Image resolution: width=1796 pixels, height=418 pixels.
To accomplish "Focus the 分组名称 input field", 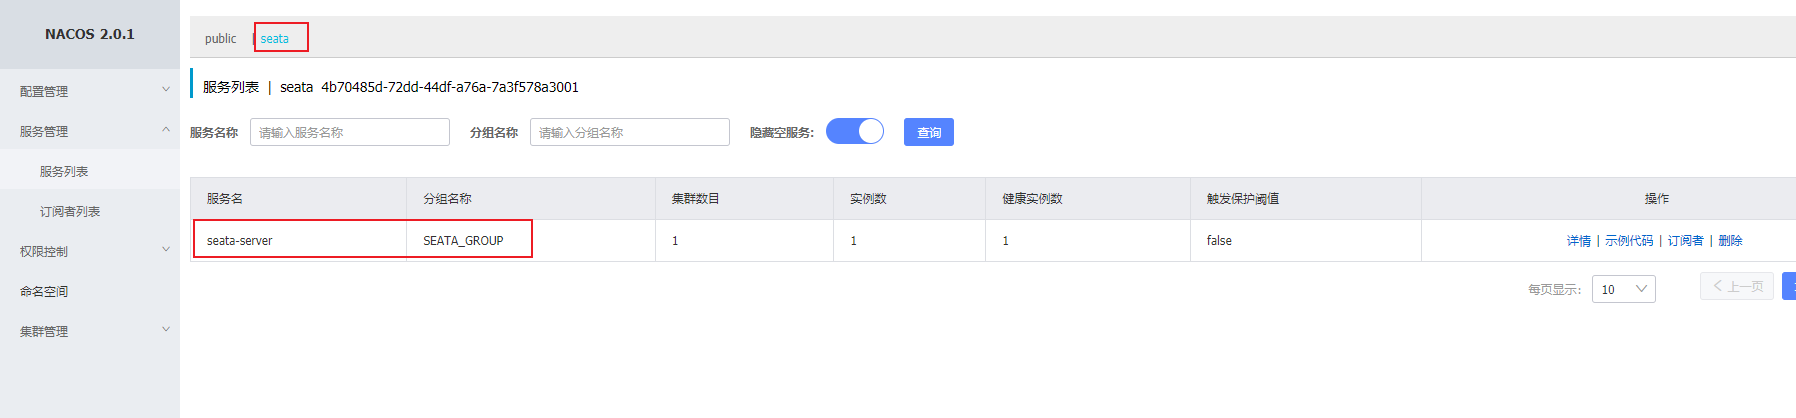I will point(629,132).
